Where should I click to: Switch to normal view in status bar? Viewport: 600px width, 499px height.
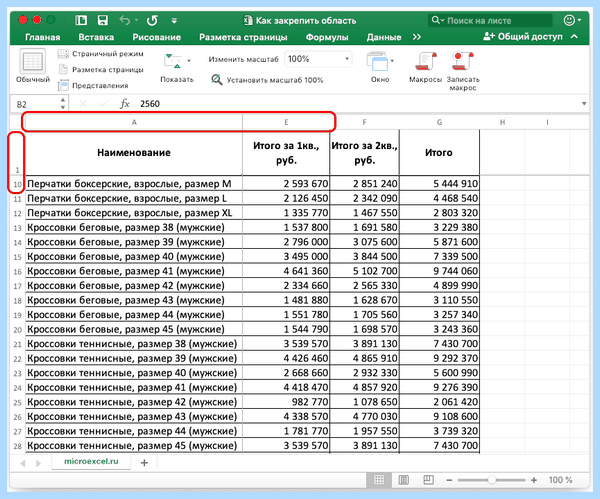coord(379,480)
